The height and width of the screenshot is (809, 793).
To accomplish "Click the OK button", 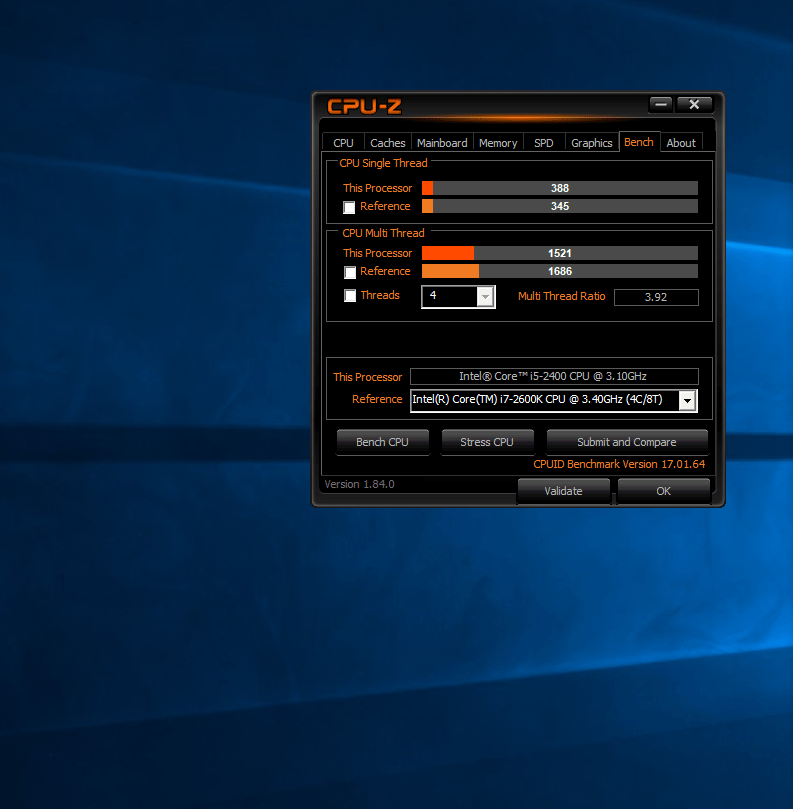I will (x=663, y=491).
